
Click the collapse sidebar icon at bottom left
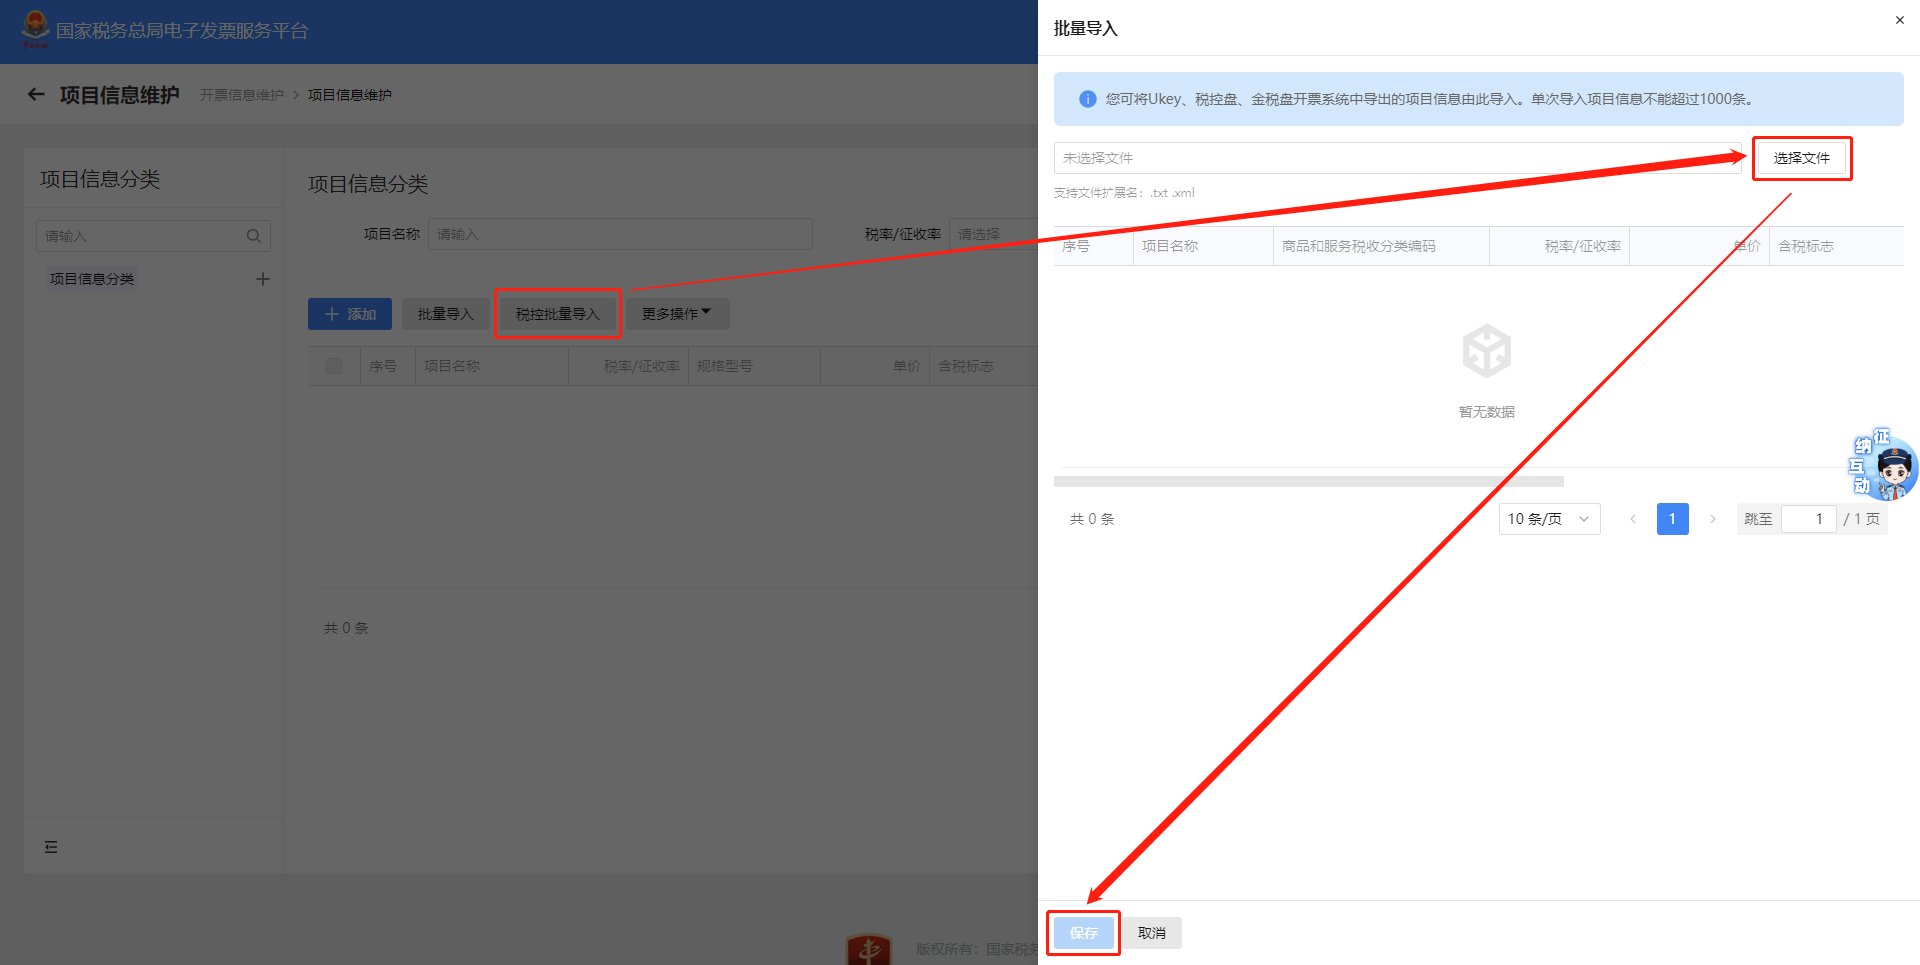(51, 847)
